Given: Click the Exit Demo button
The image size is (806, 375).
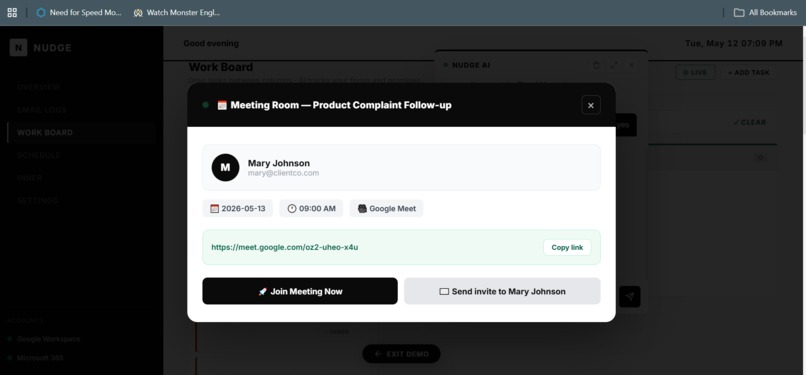Looking at the screenshot, I should coord(401,354).
